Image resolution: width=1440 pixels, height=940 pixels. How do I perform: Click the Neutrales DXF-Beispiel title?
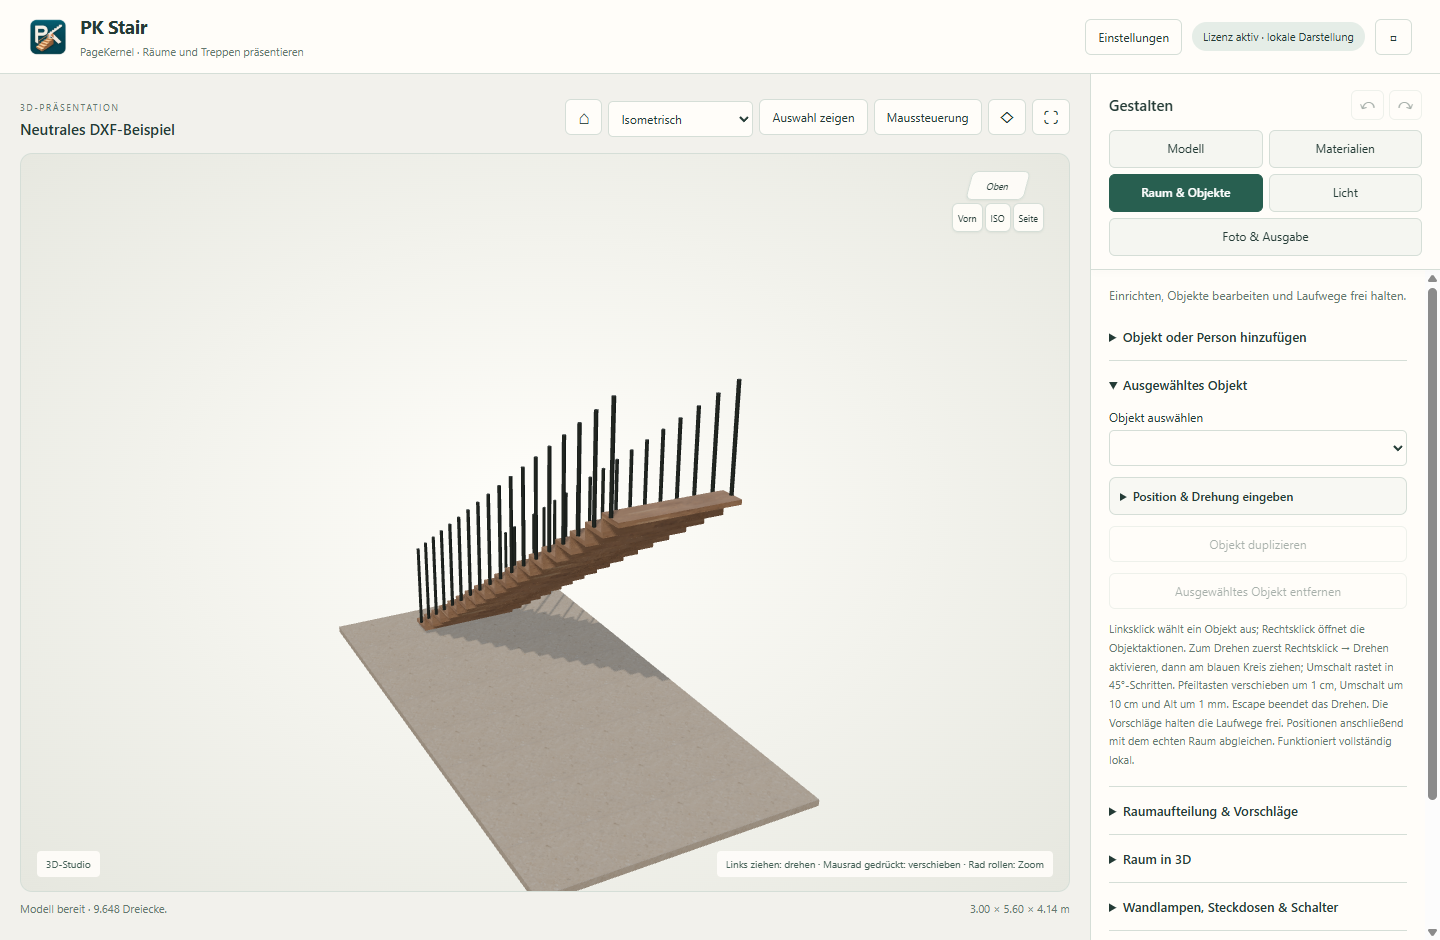[x=97, y=130]
